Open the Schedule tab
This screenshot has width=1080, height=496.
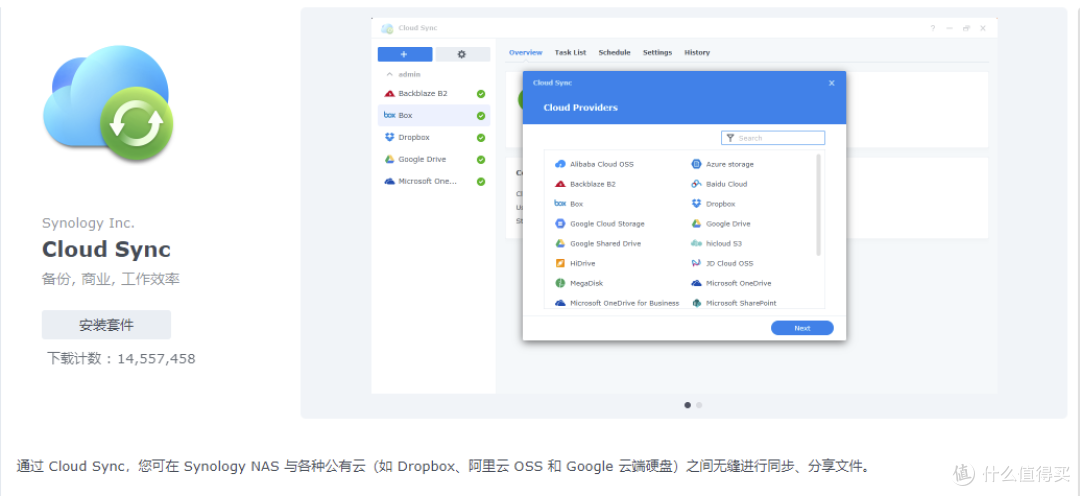coord(614,53)
